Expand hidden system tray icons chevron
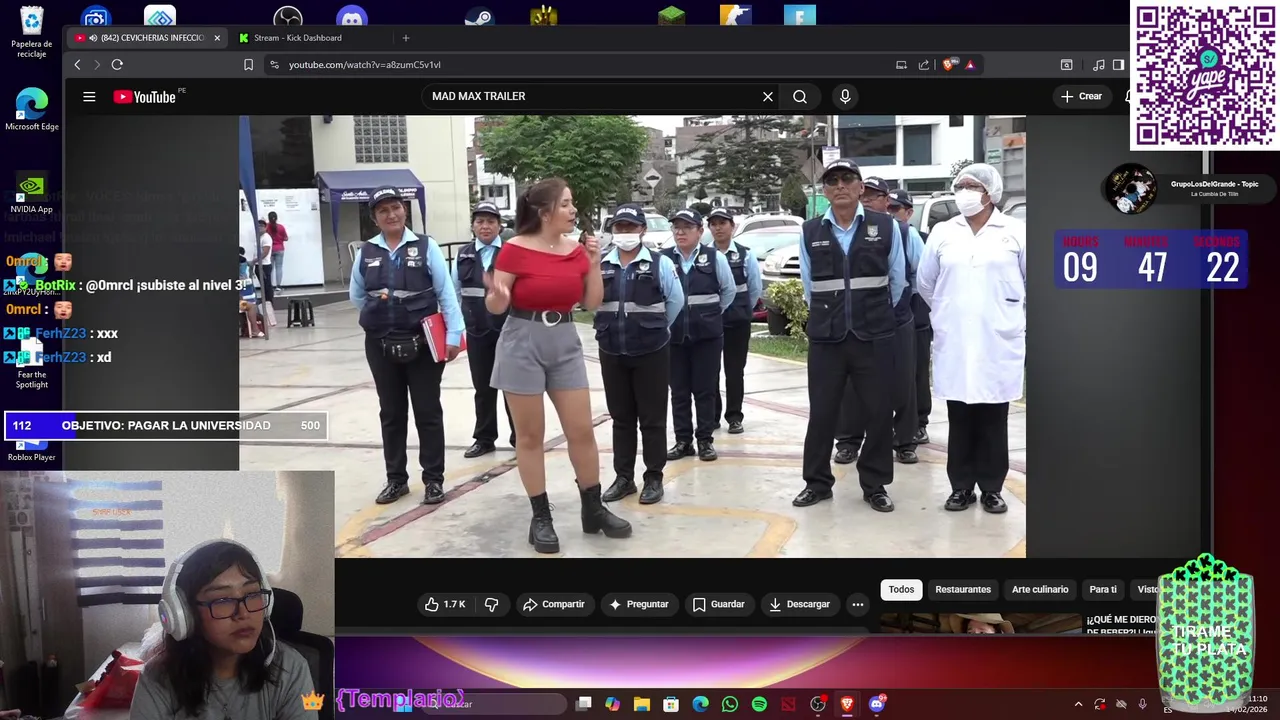The width and height of the screenshot is (1280, 720). pos(1078,704)
